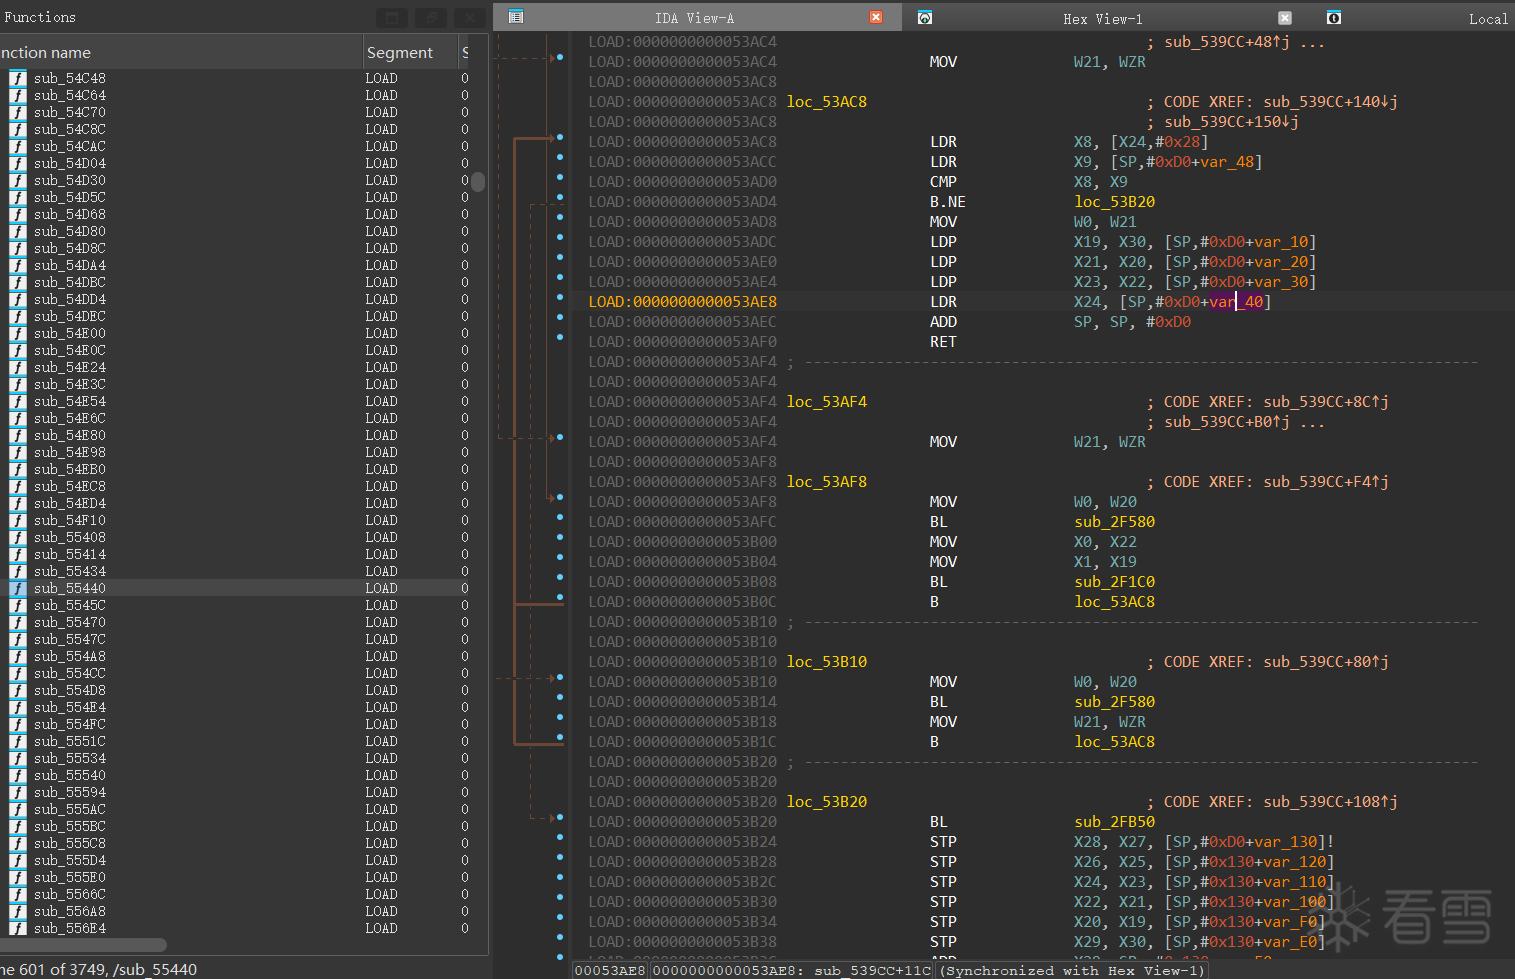
Task: Click the function icon beside sub_554E4
Action: pos(18,707)
